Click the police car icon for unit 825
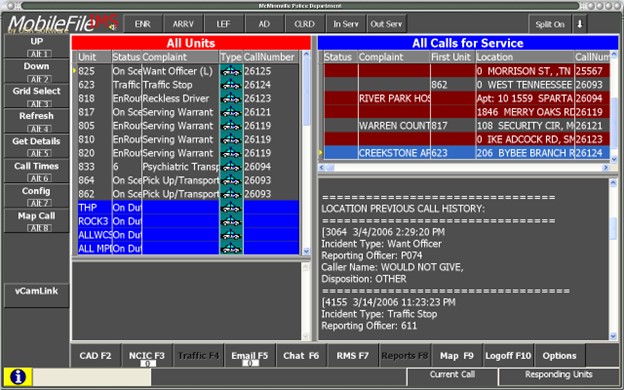 point(231,71)
